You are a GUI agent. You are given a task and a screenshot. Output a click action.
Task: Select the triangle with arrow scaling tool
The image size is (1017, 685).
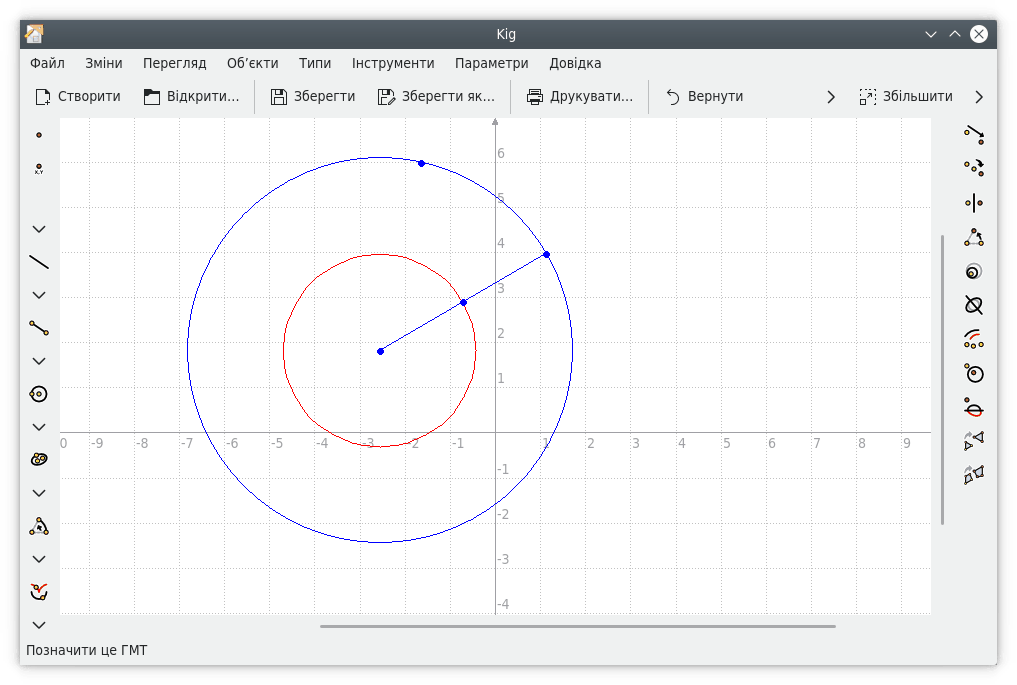tap(974, 237)
